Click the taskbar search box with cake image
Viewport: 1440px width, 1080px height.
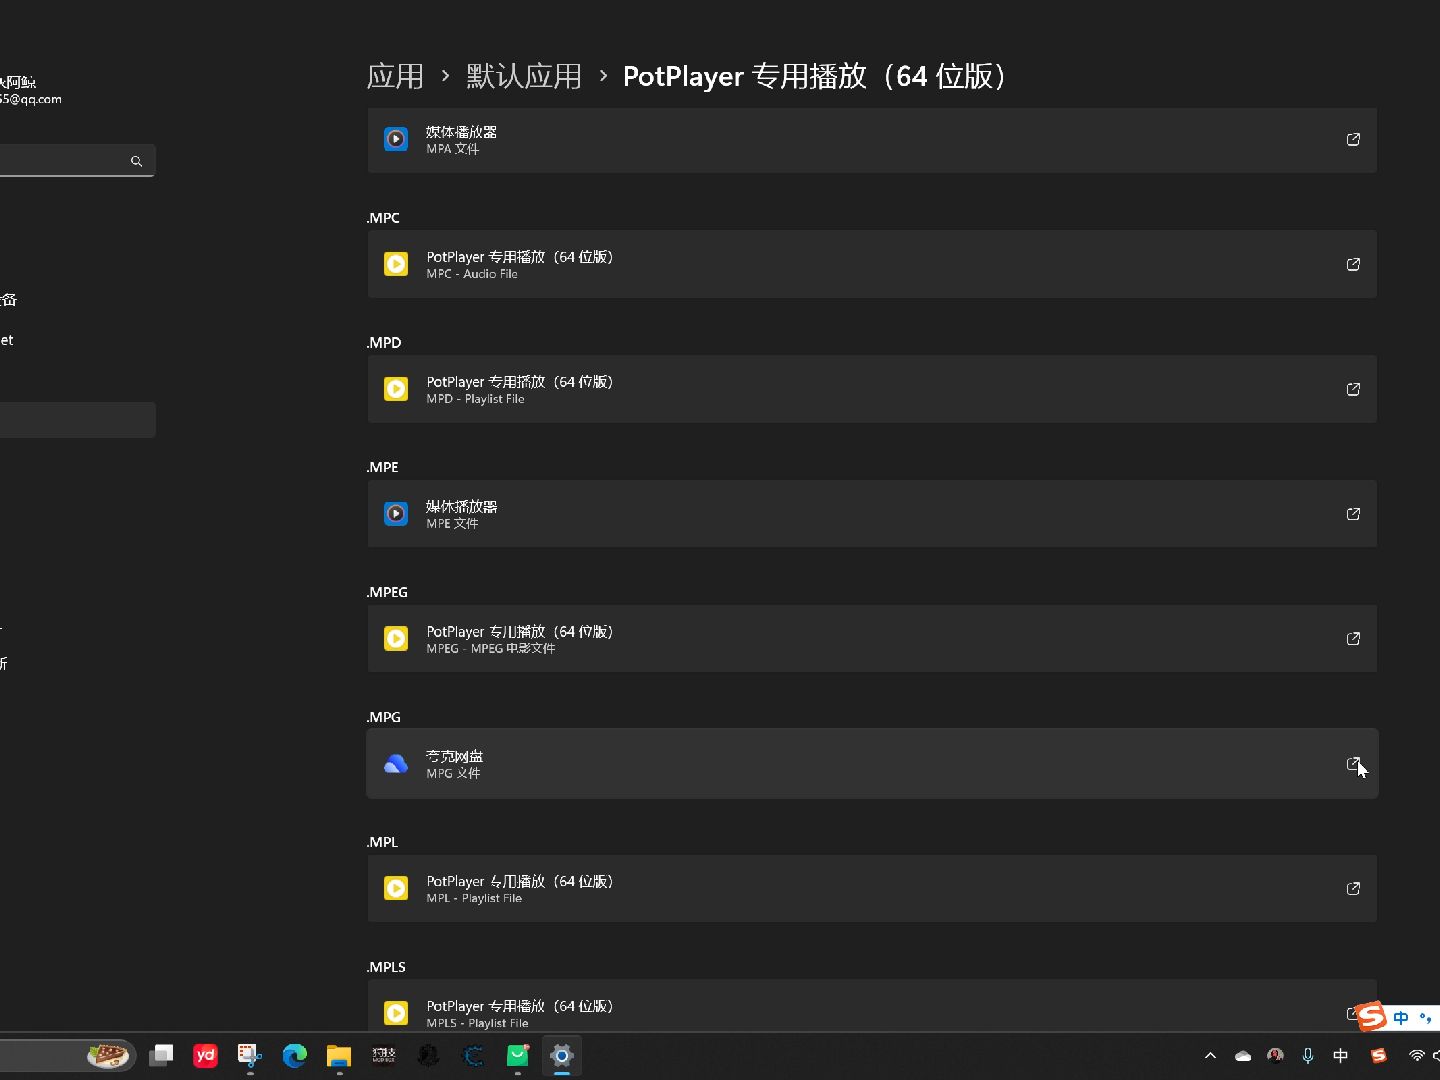[66, 1055]
